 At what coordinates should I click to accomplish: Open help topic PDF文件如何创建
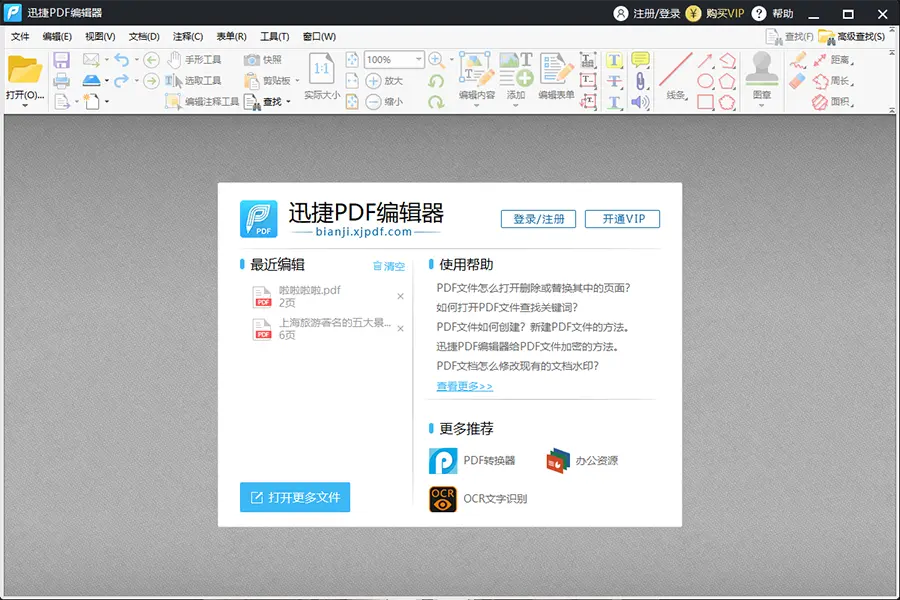532,327
